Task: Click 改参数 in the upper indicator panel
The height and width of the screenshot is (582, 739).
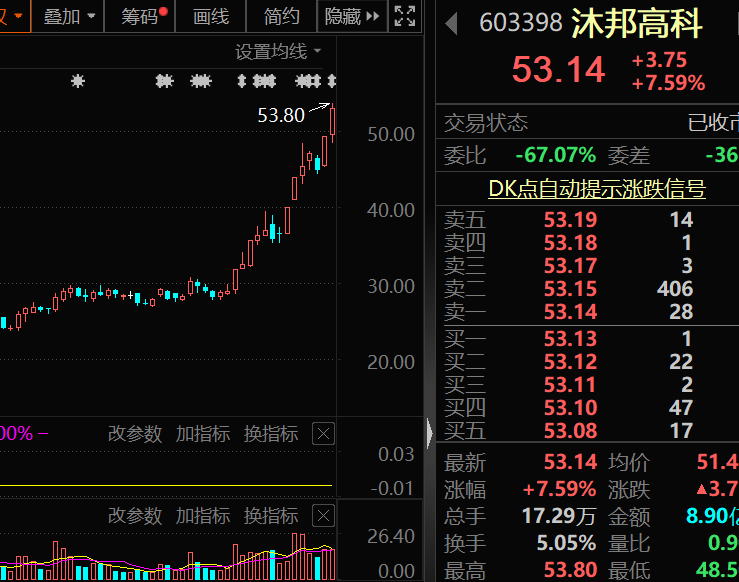Action: (x=135, y=434)
